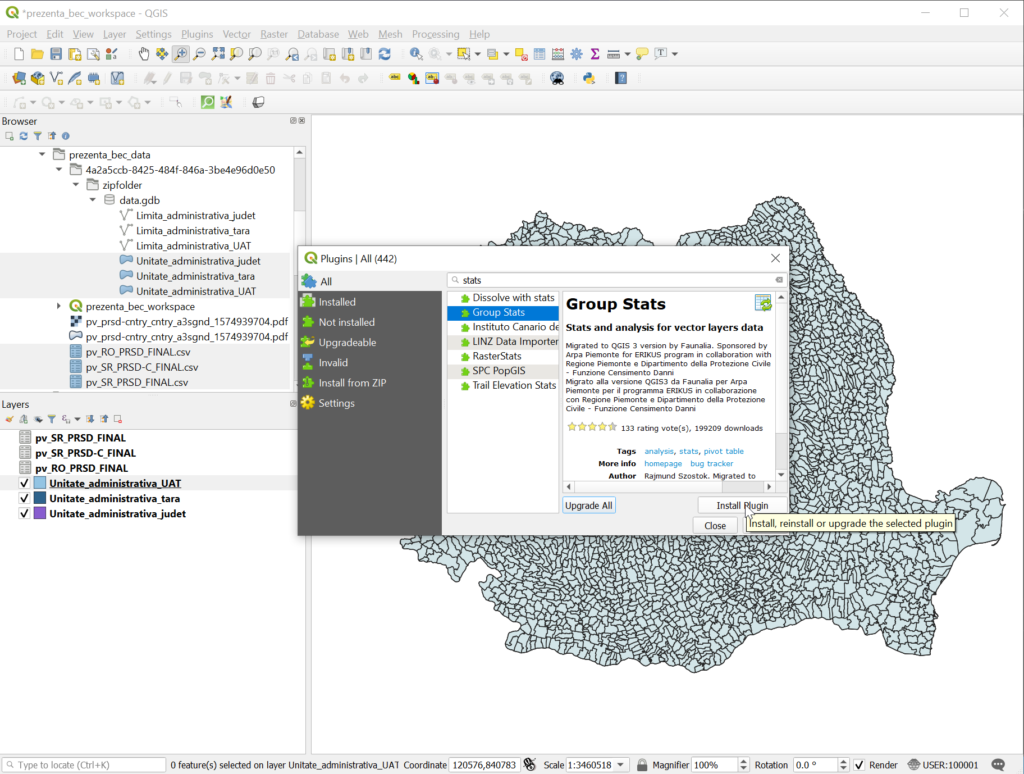The height and width of the screenshot is (774, 1024).
Task: Click the clear icon in plugin search box
Action: click(x=779, y=280)
